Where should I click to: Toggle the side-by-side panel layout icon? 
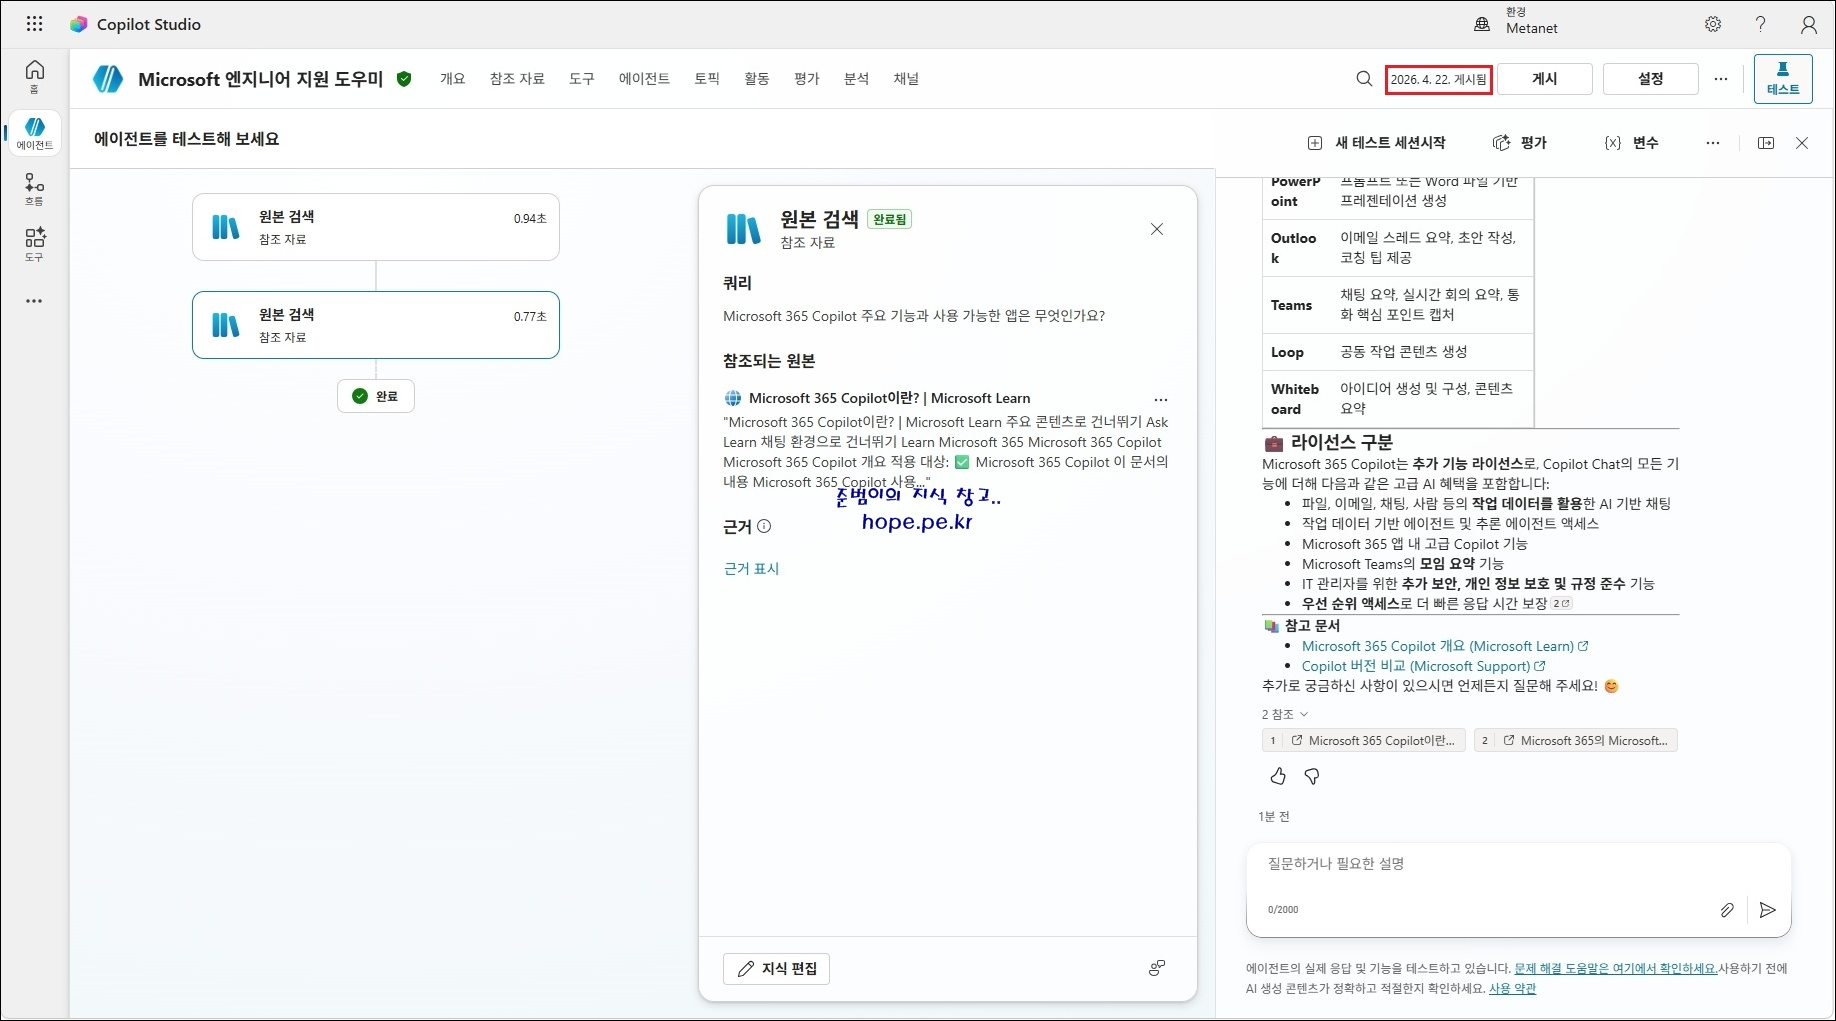tap(1766, 143)
